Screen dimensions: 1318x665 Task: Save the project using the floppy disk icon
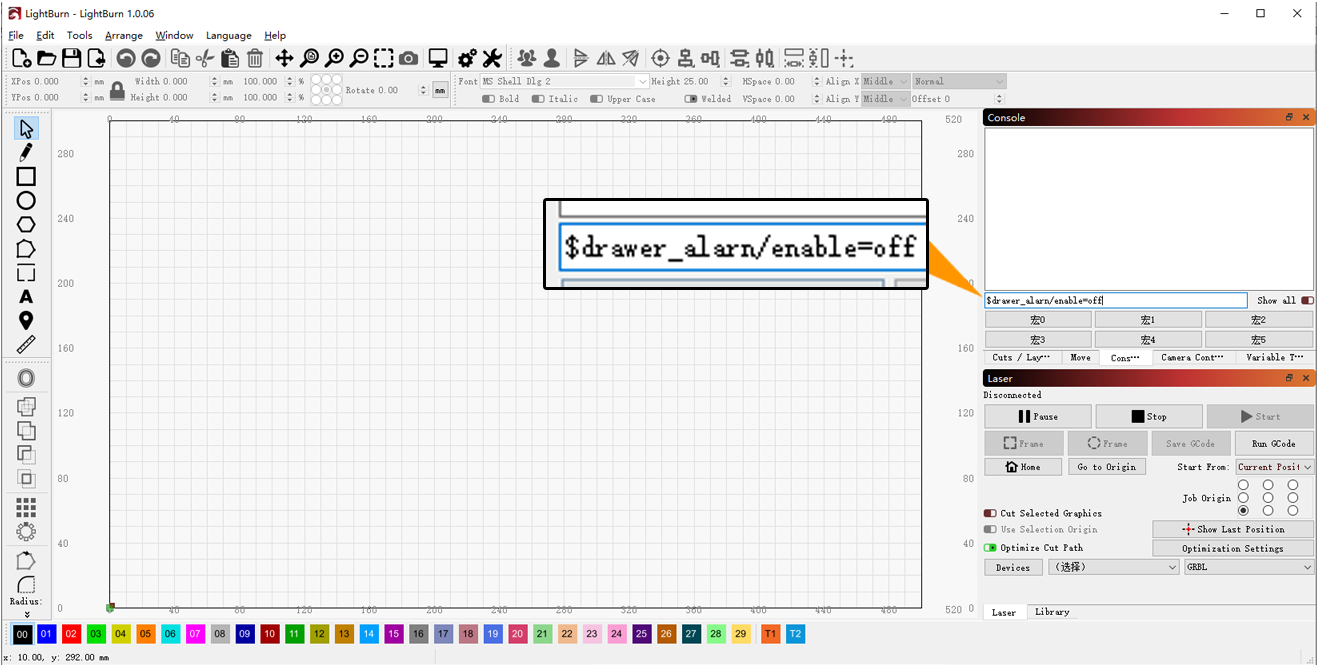[x=71, y=59]
